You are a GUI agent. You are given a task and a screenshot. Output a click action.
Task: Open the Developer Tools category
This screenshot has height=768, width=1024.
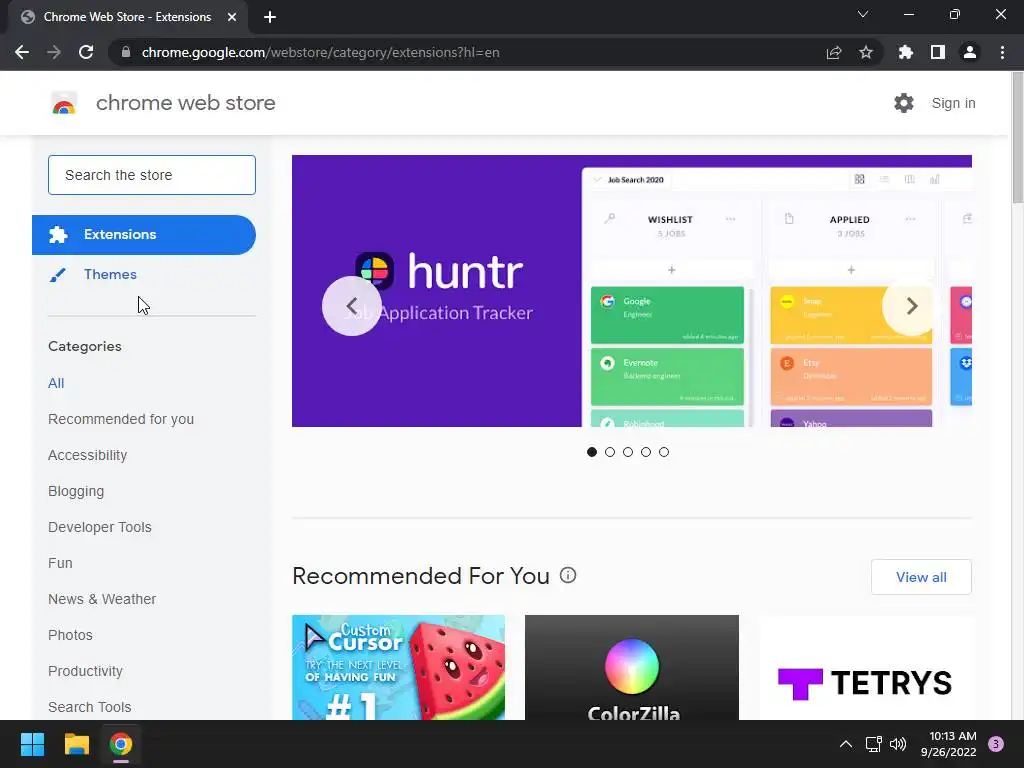tap(99, 527)
